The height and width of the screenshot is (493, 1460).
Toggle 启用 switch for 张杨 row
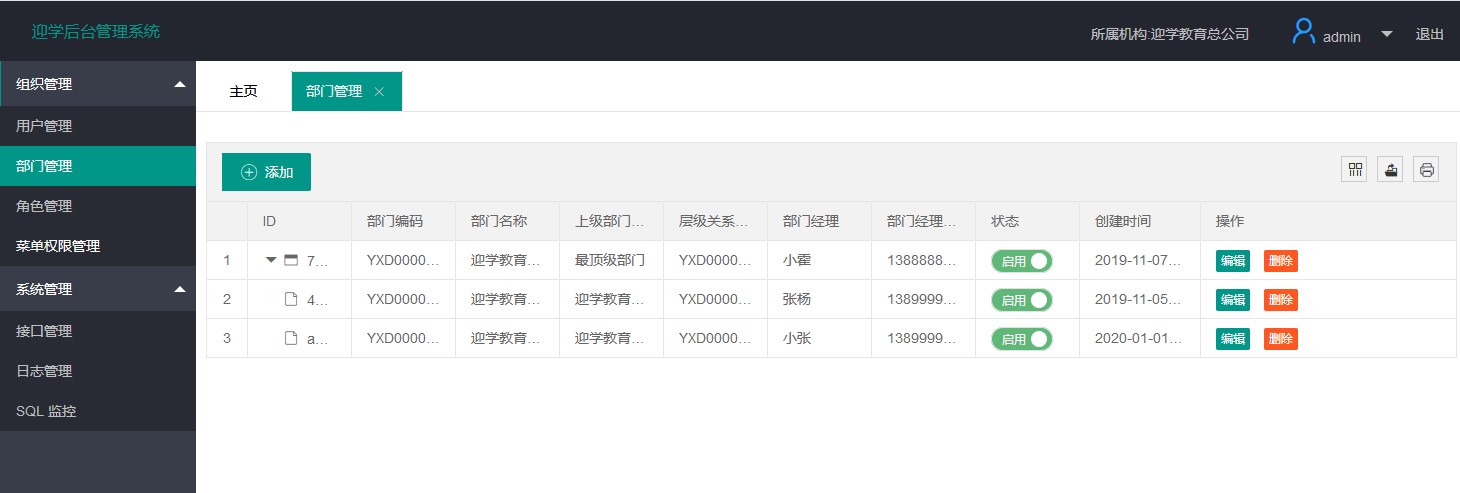pyautogui.click(x=1022, y=300)
